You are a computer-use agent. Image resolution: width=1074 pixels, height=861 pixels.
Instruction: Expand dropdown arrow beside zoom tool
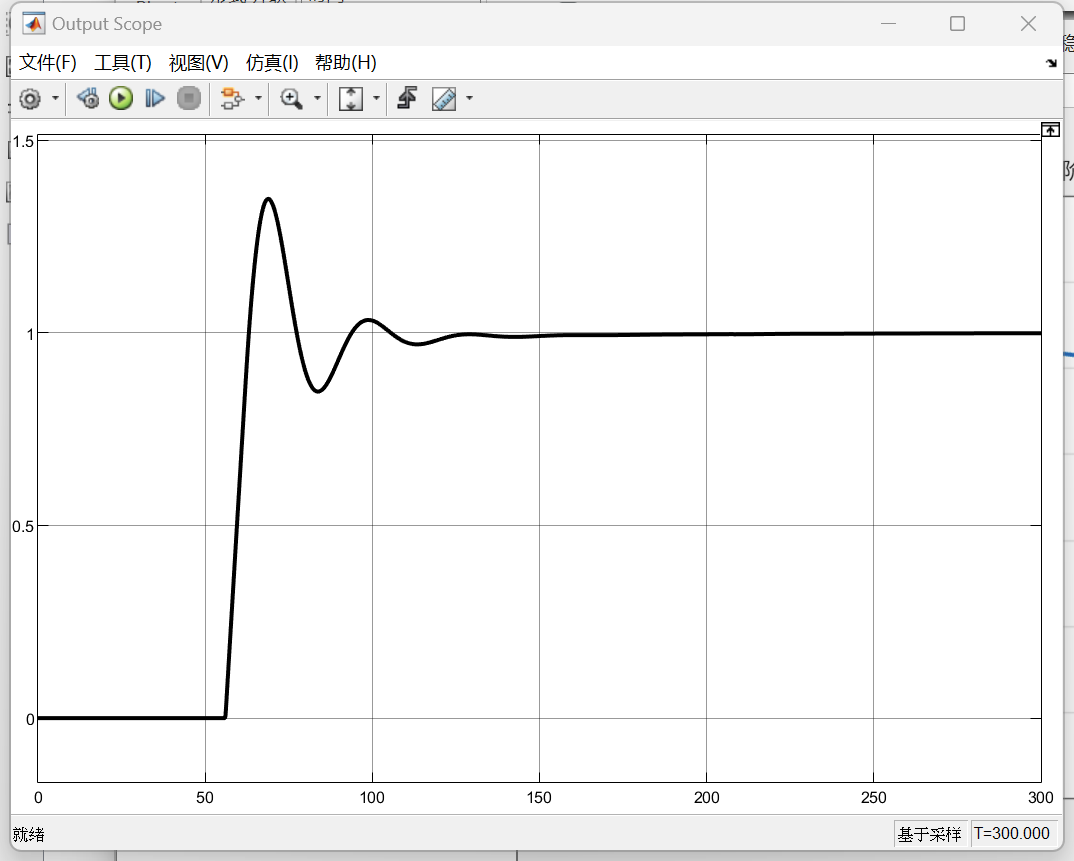(318, 98)
